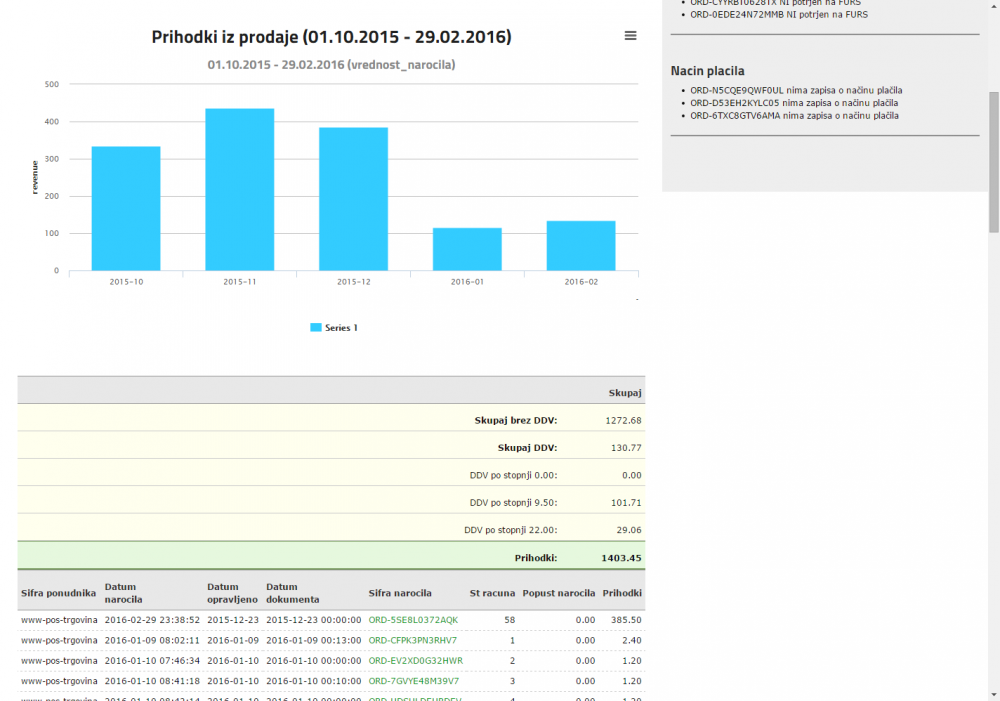Click the Datum narocila column header
The width and height of the screenshot is (1000, 701).
pyautogui.click(x=125, y=593)
